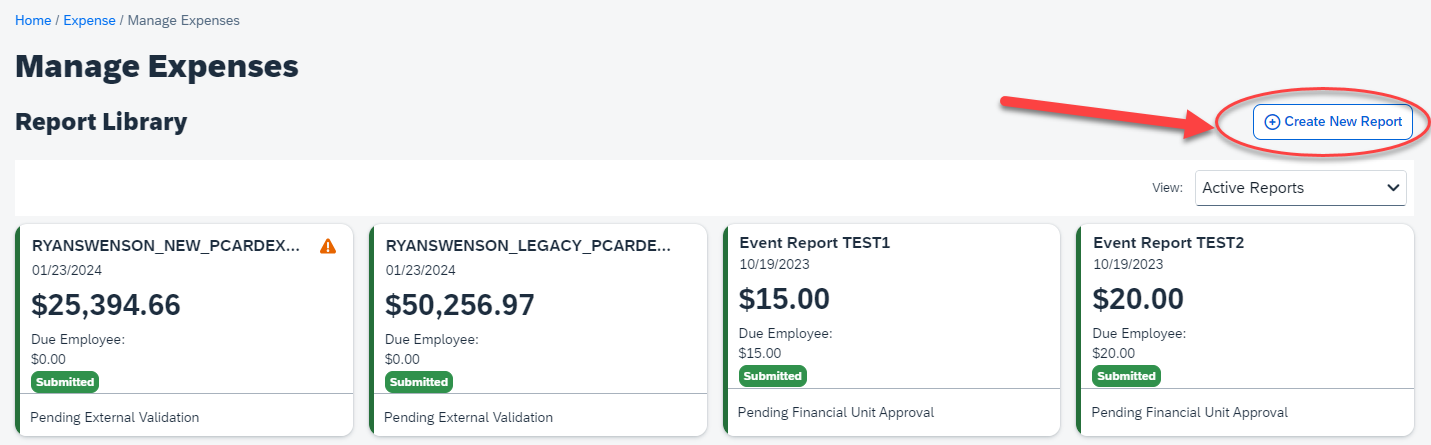This screenshot has width=1431, height=445.
Task: Click the Create New Report button
Action: coord(1332,122)
